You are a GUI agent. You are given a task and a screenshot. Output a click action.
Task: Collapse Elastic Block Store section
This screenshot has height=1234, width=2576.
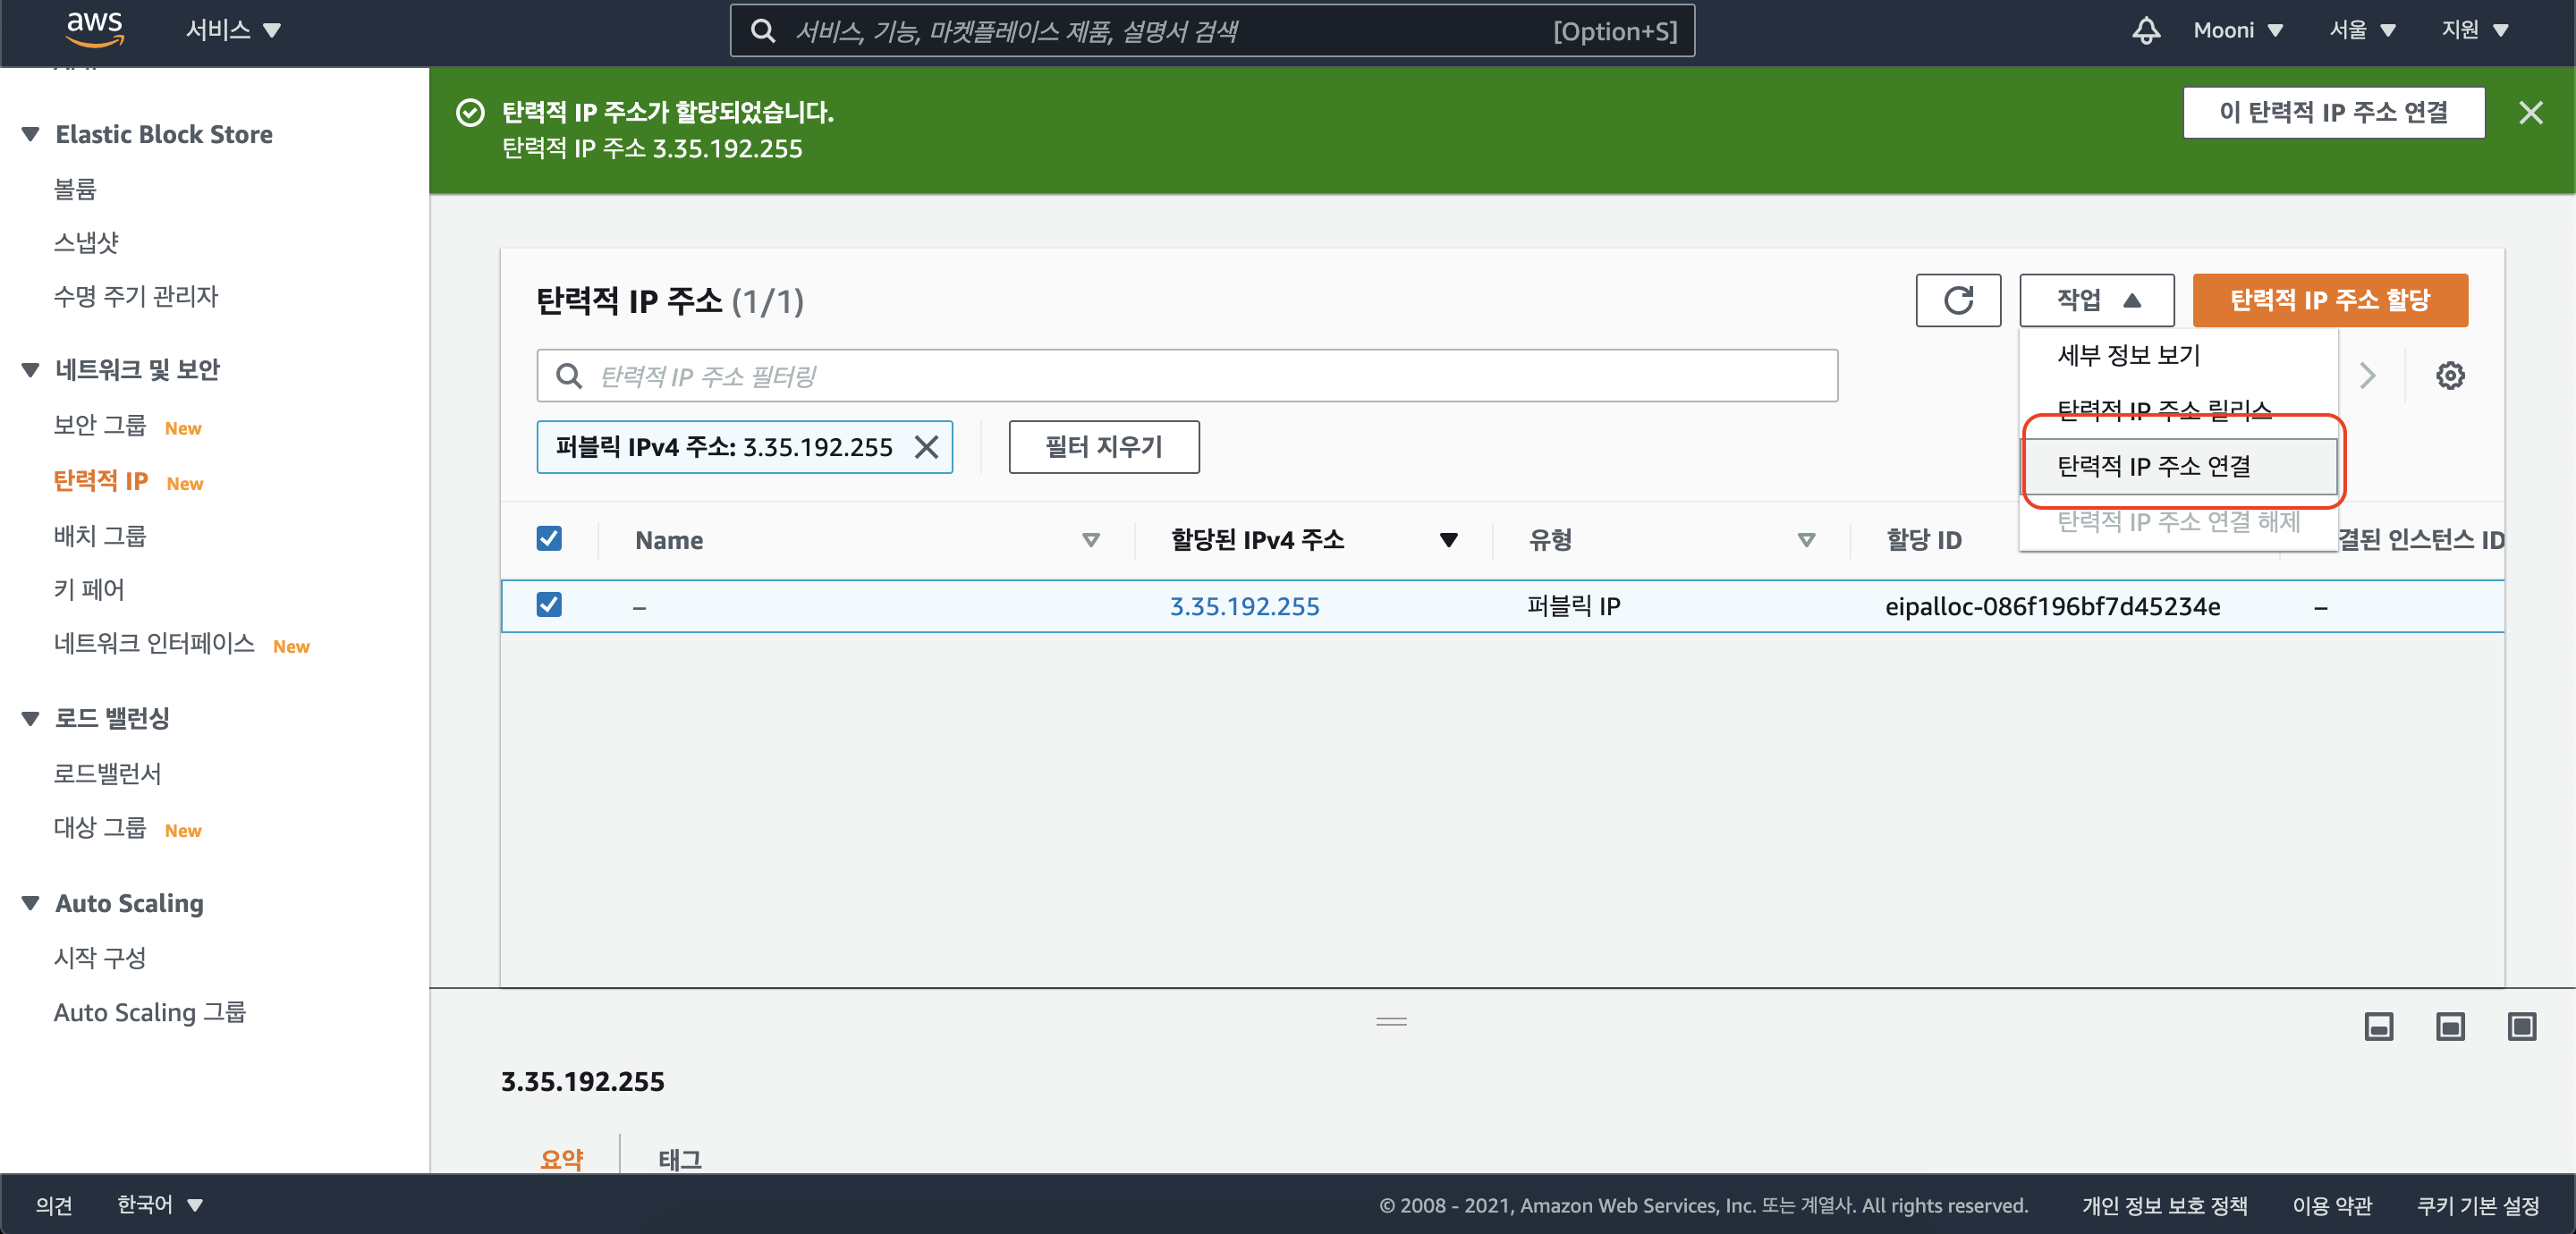pos(31,134)
